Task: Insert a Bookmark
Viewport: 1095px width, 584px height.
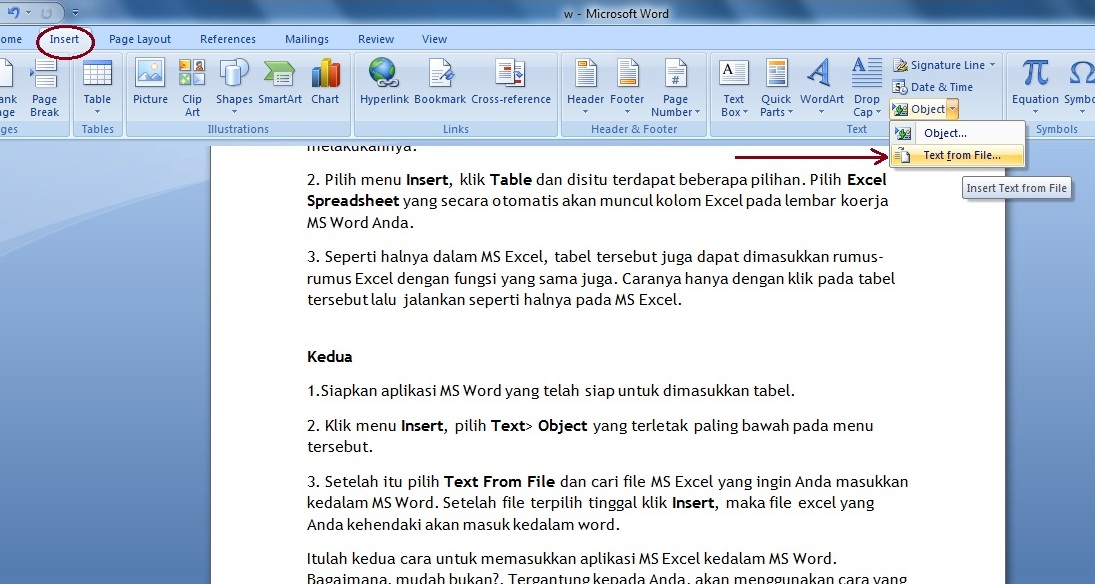Action: [441, 85]
